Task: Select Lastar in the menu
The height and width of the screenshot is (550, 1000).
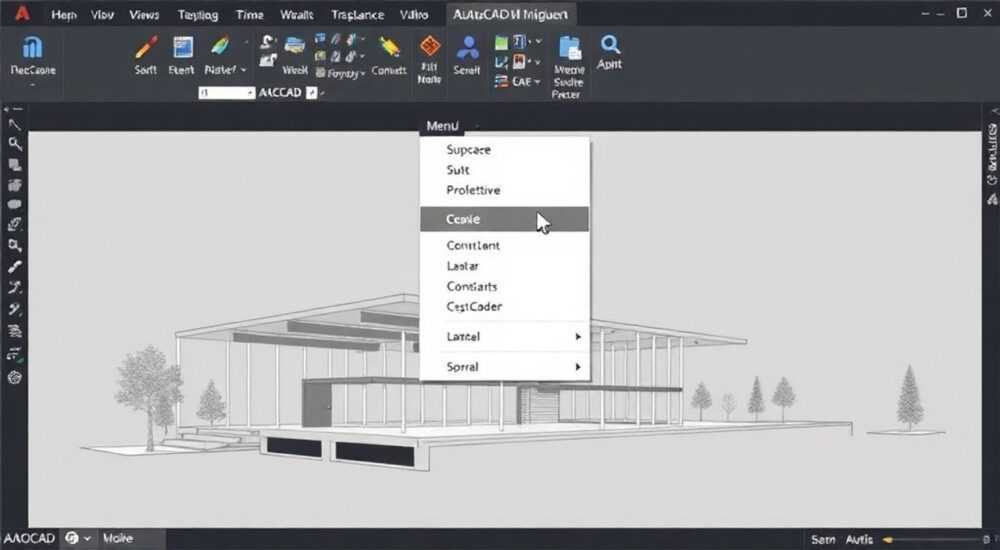Action: click(463, 266)
